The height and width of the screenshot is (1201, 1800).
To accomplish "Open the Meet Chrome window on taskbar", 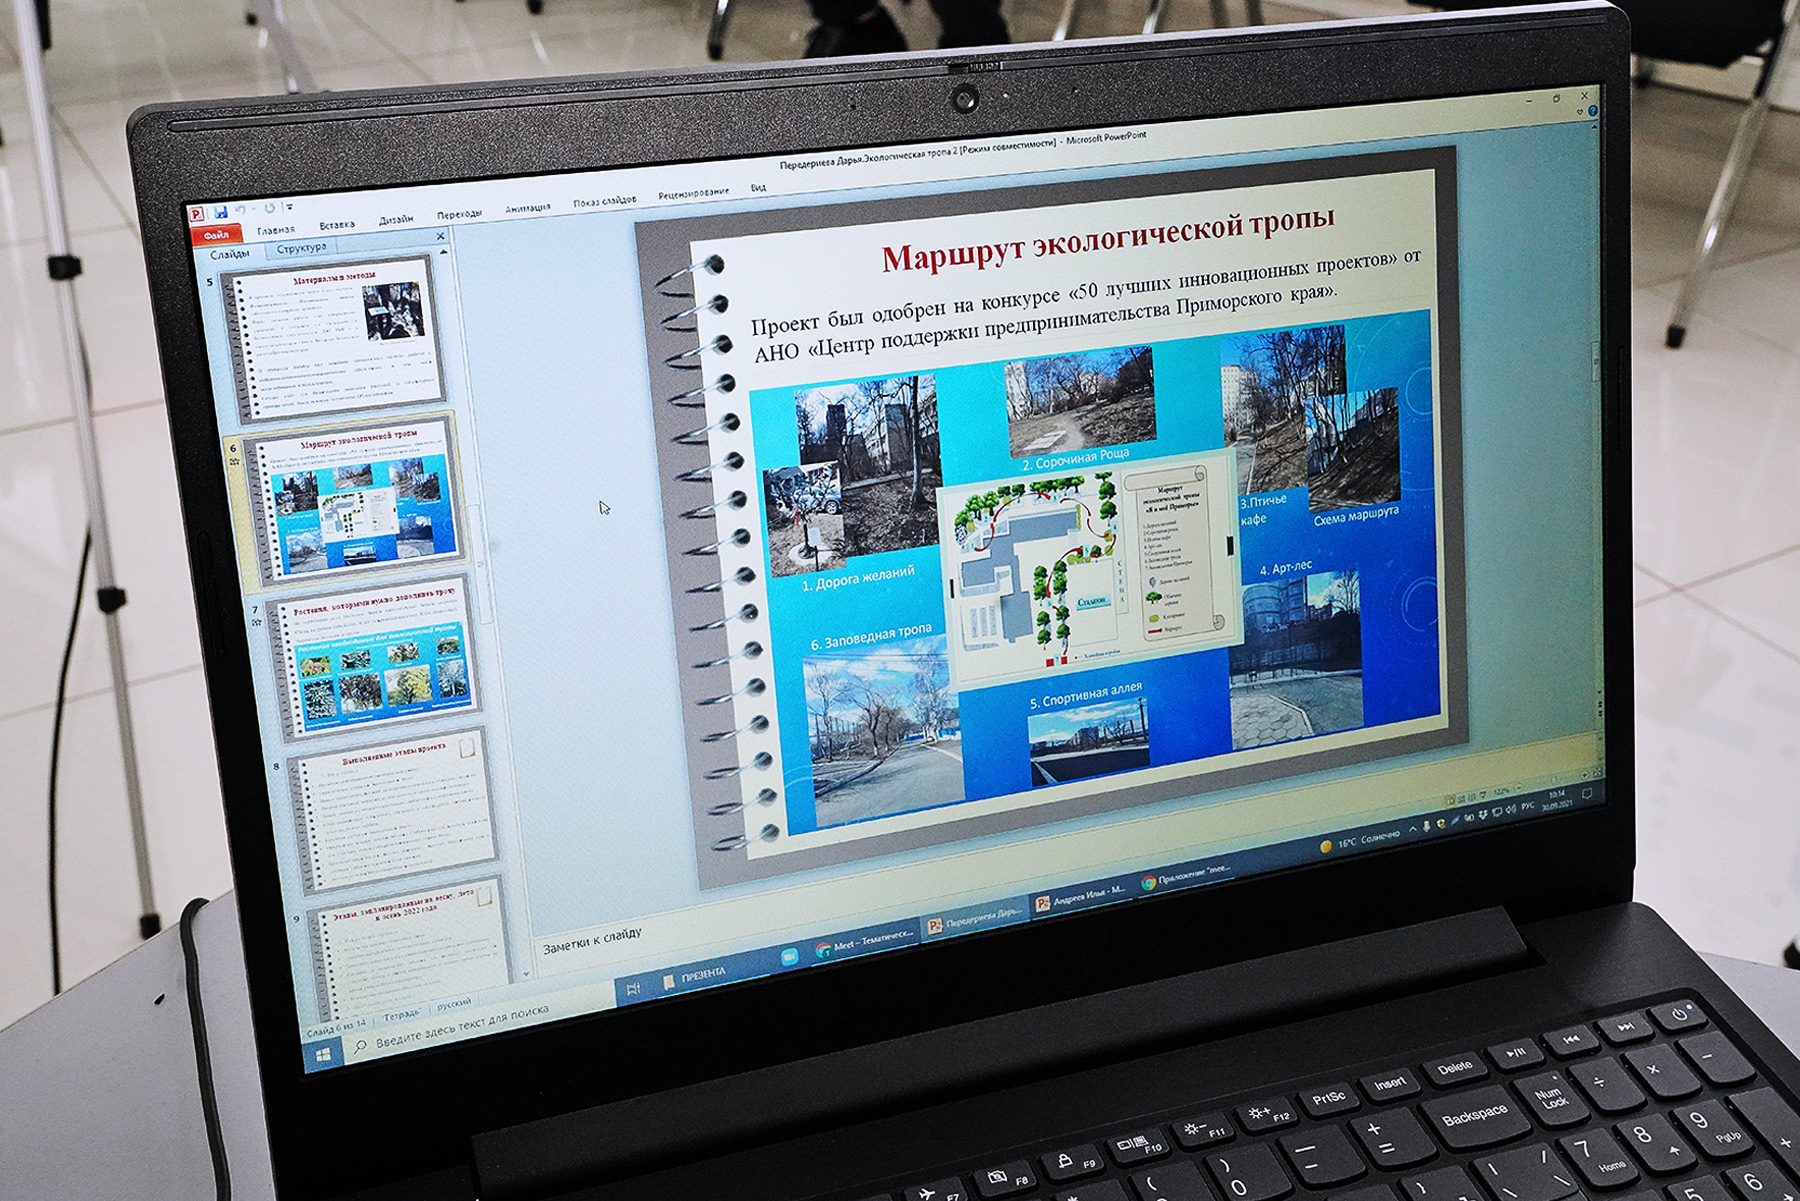I will point(866,941).
